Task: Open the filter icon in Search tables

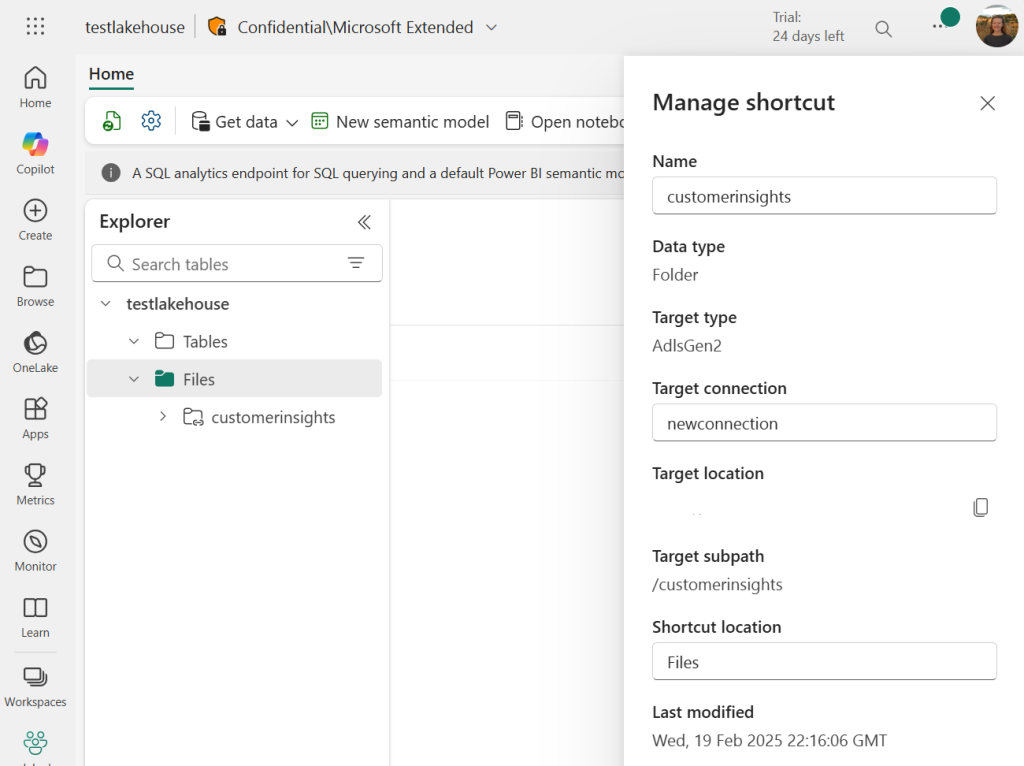Action: pyautogui.click(x=356, y=263)
